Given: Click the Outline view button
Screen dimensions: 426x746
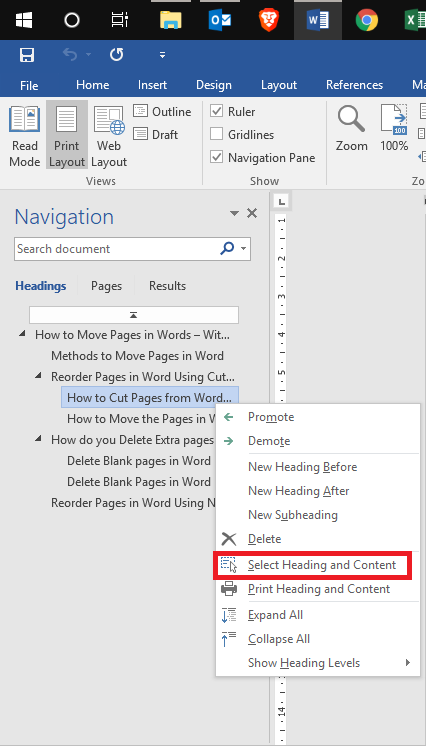Looking at the screenshot, I should point(162,112).
